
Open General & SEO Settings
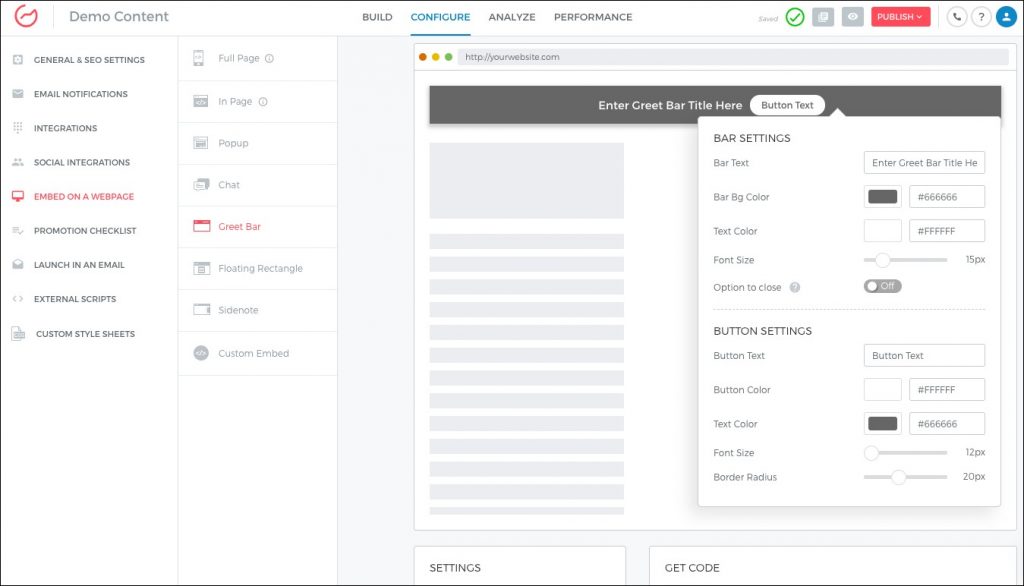coord(89,60)
